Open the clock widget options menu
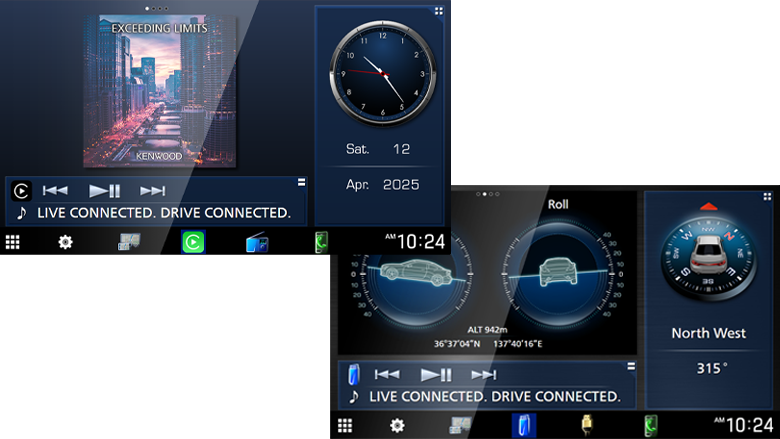This screenshot has height=439, width=780. tap(438, 11)
